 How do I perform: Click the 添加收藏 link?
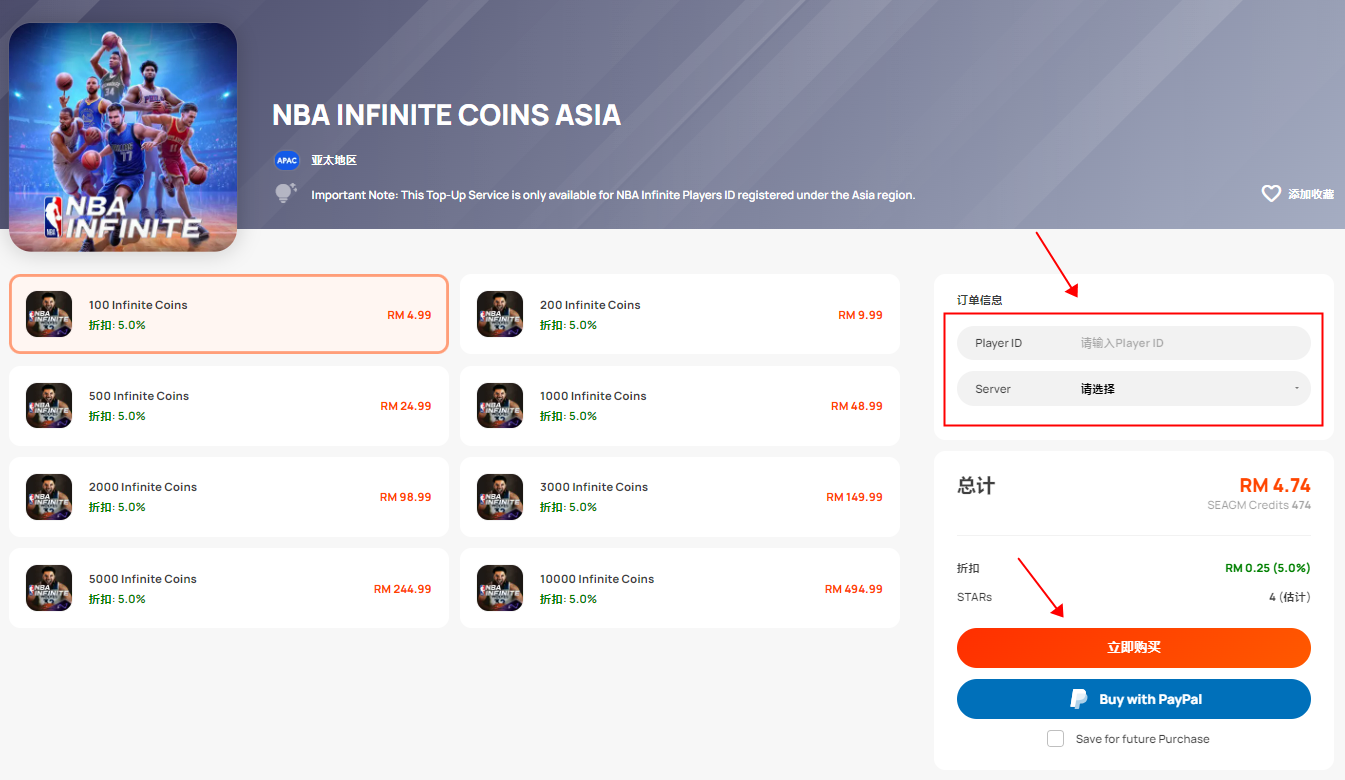pyautogui.click(x=1311, y=194)
